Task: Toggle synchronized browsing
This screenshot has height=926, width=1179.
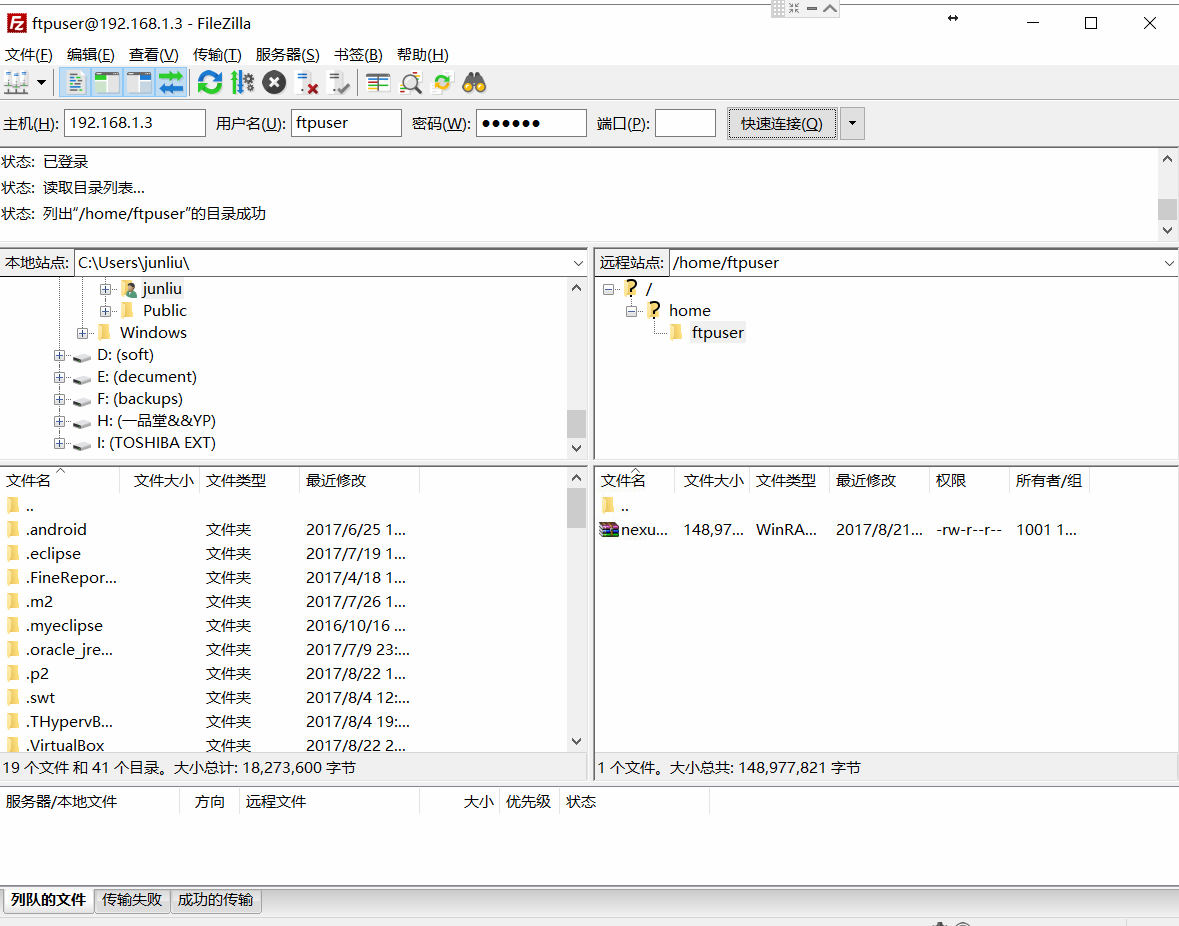Action: coord(443,83)
